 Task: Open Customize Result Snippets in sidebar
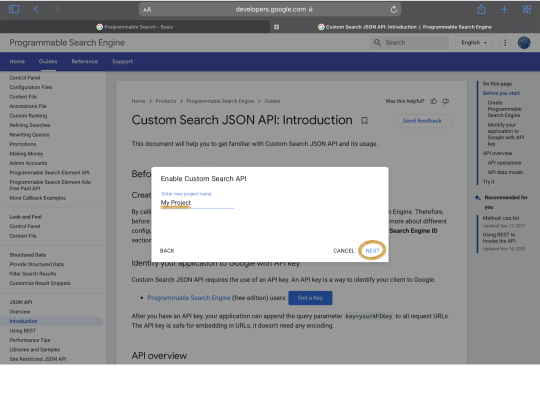coord(40,283)
